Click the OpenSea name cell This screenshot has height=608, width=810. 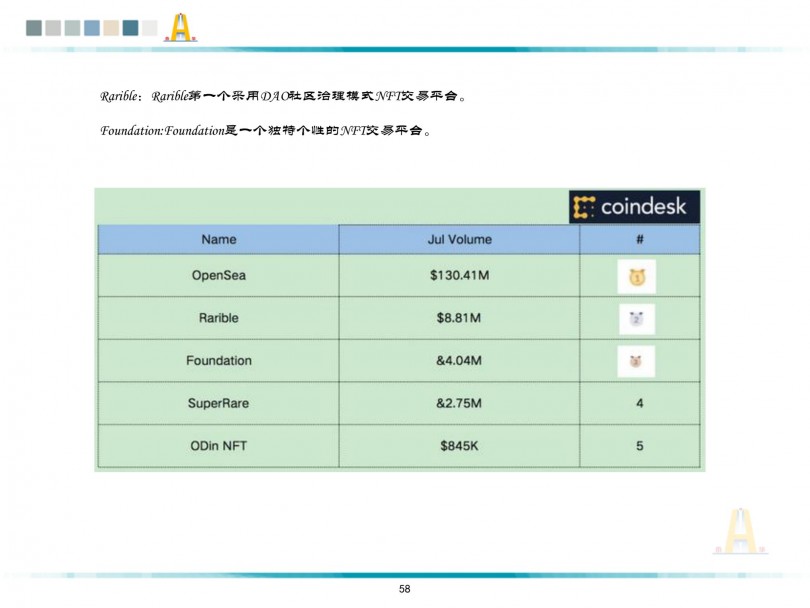(219, 275)
